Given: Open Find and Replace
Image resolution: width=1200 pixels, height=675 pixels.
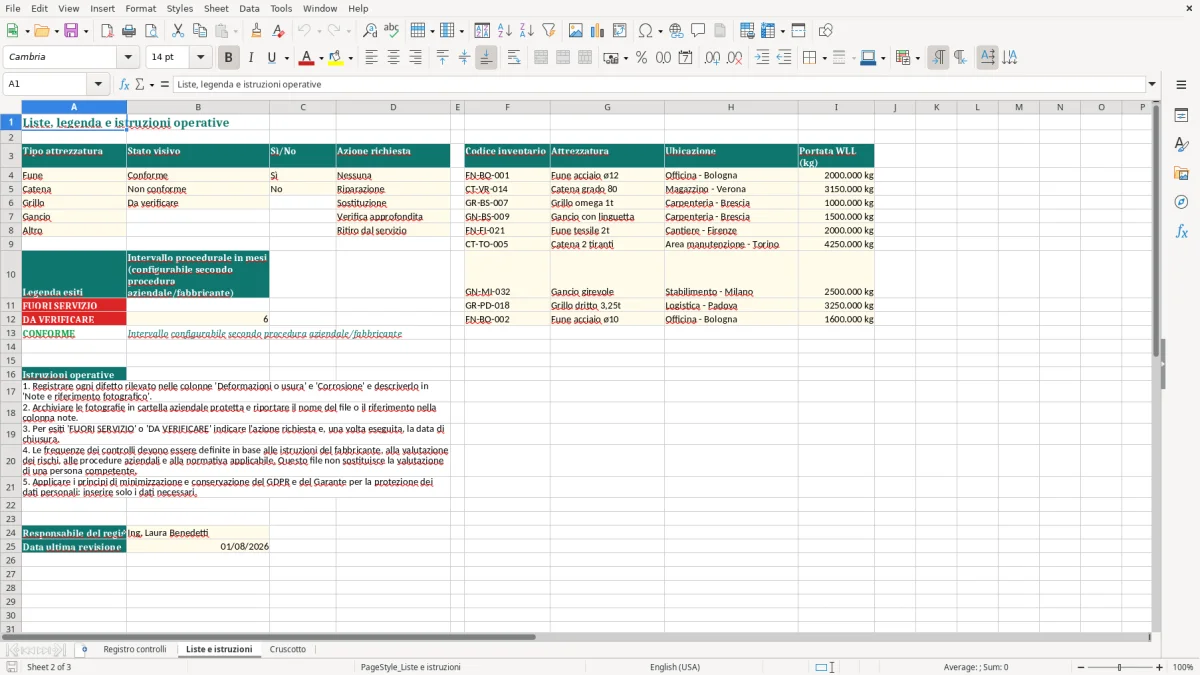Looking at the screenshot, I should (370, 31).
